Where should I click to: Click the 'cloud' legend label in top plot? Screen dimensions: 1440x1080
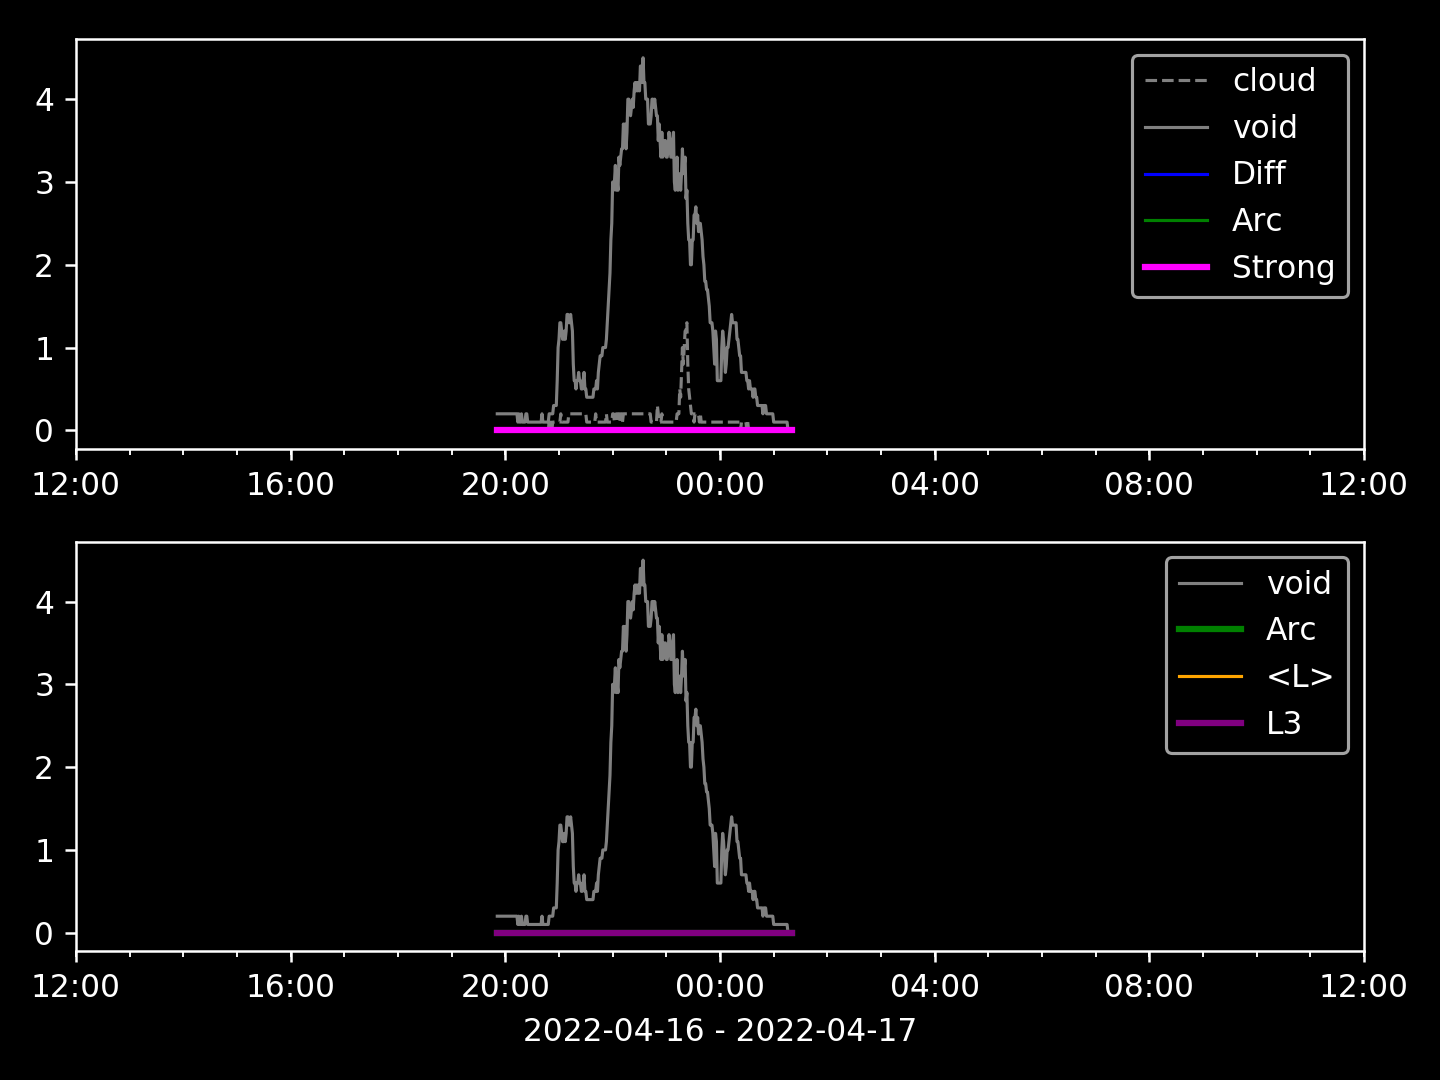click(x=1274, y=80)
